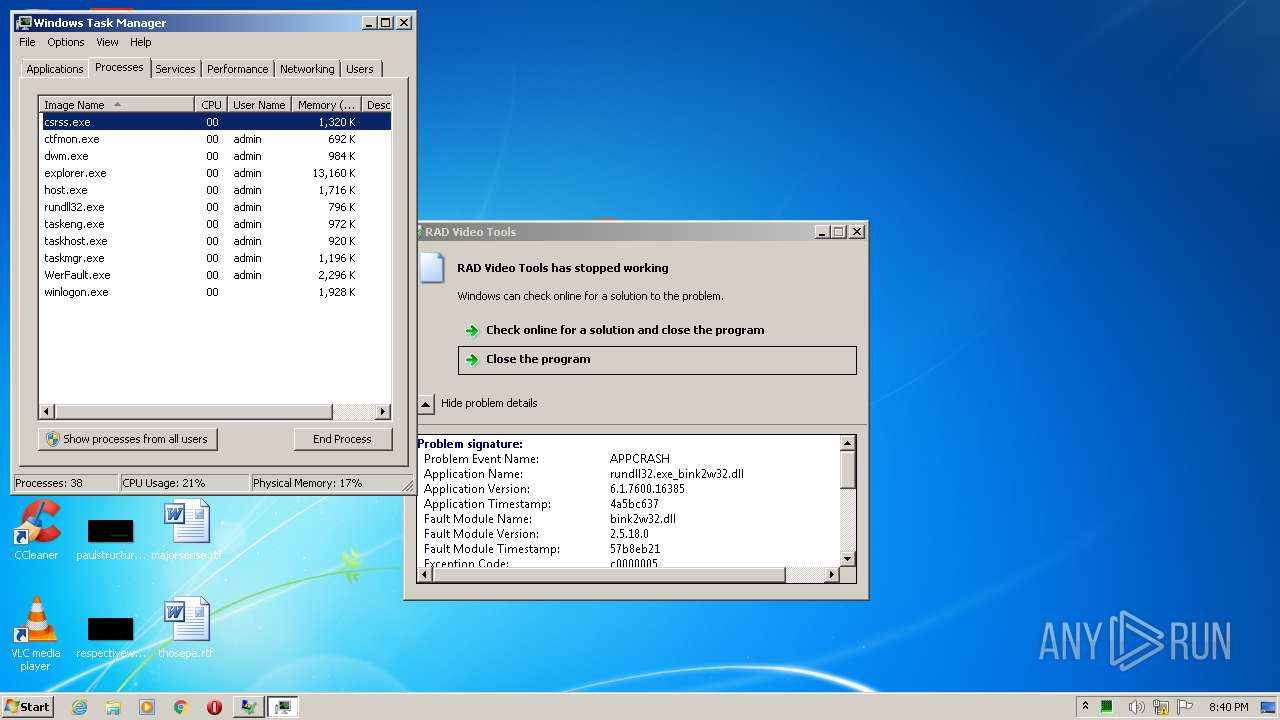Sort processes by User Name column
Viewport: 1280px width, 720px height.
click(x=259, y=105)
